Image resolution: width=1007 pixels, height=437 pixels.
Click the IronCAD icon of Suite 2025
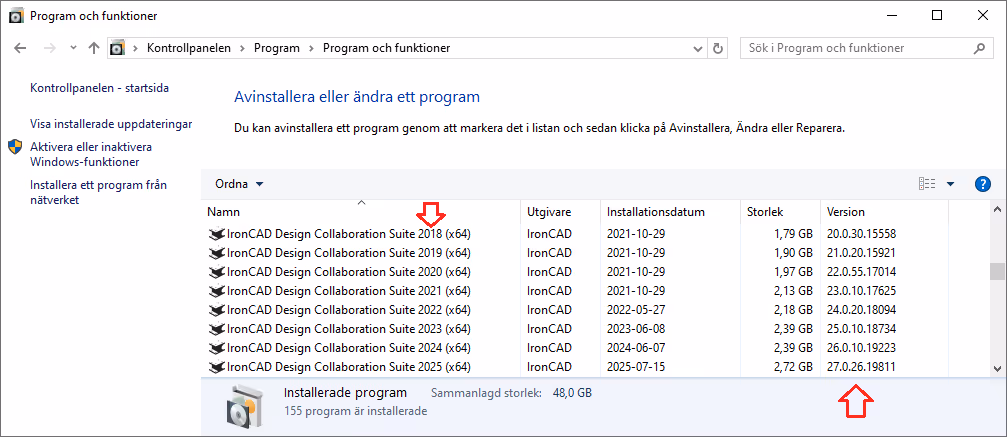217,368
